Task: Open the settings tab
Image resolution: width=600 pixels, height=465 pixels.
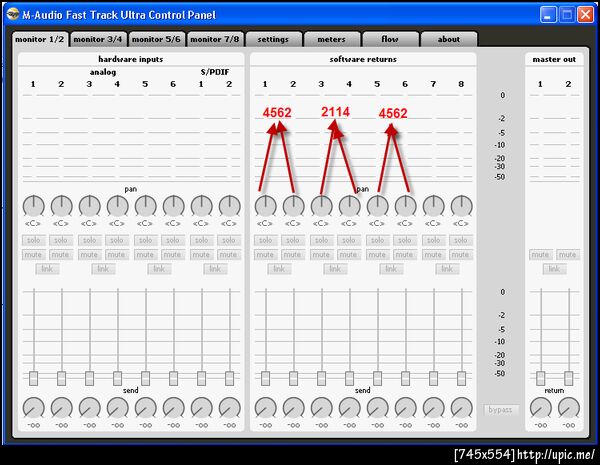Action: tap(273, 39)
